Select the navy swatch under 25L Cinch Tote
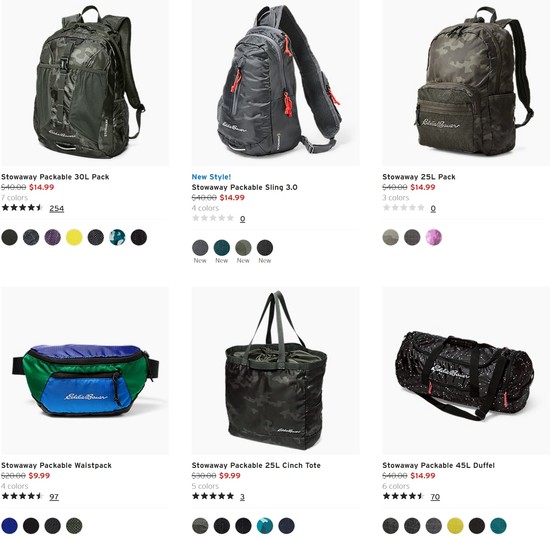This screenshot has width=550, height=540. tap(286, 526)
